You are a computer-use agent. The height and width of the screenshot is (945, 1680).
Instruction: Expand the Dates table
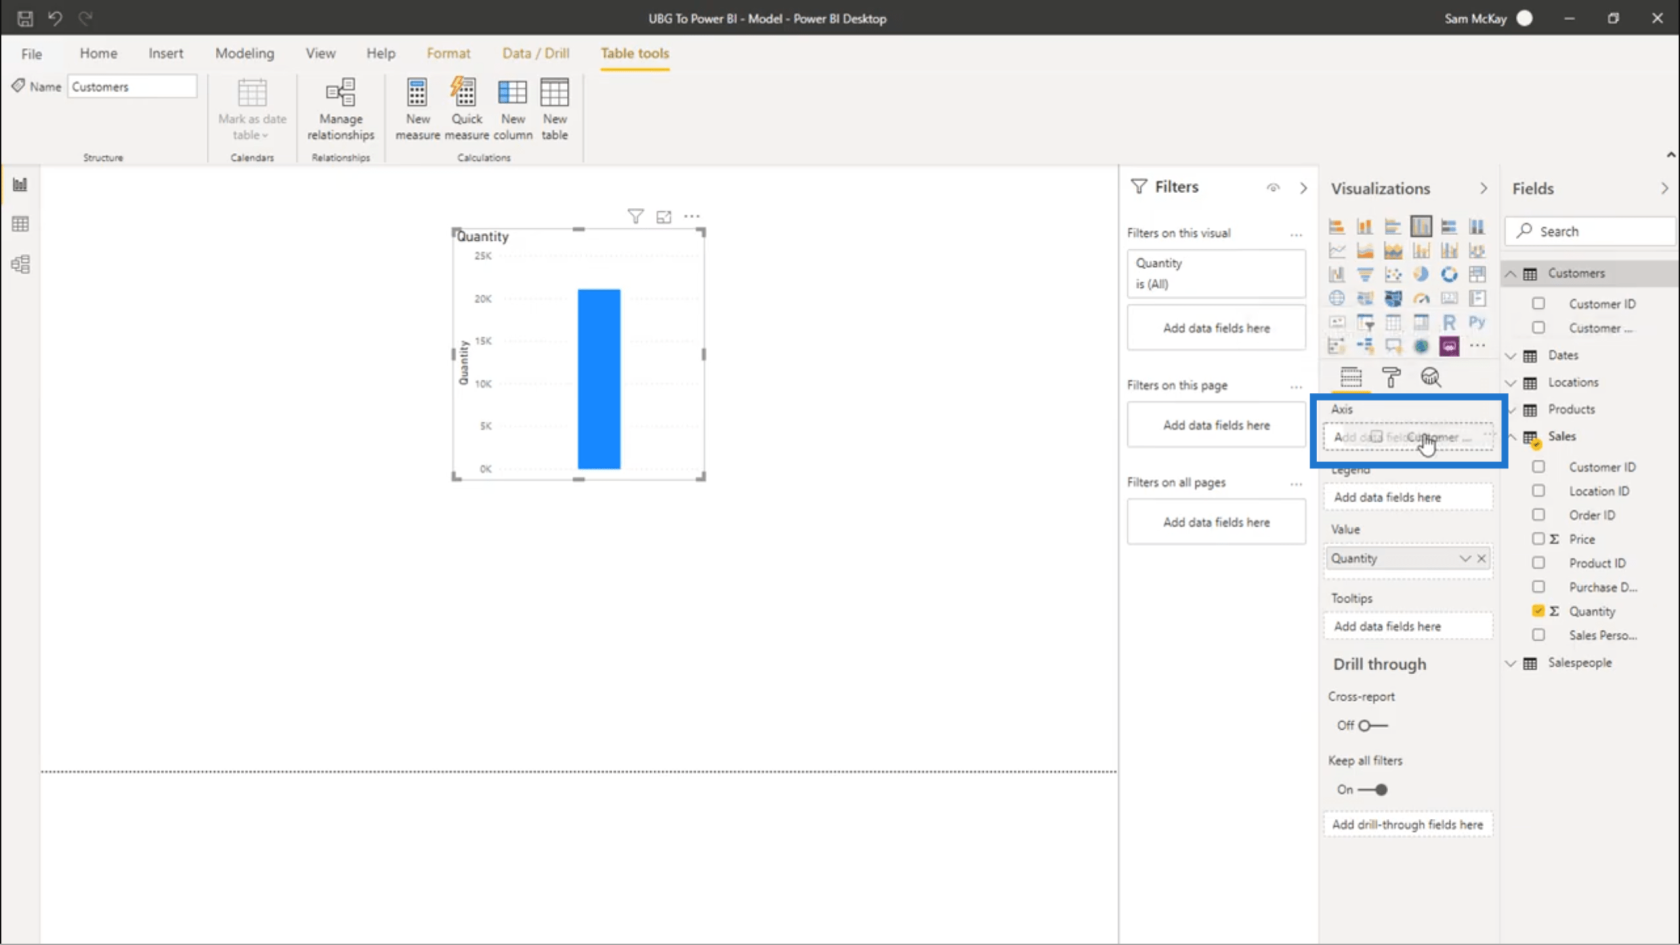[x=1511, y=356]
